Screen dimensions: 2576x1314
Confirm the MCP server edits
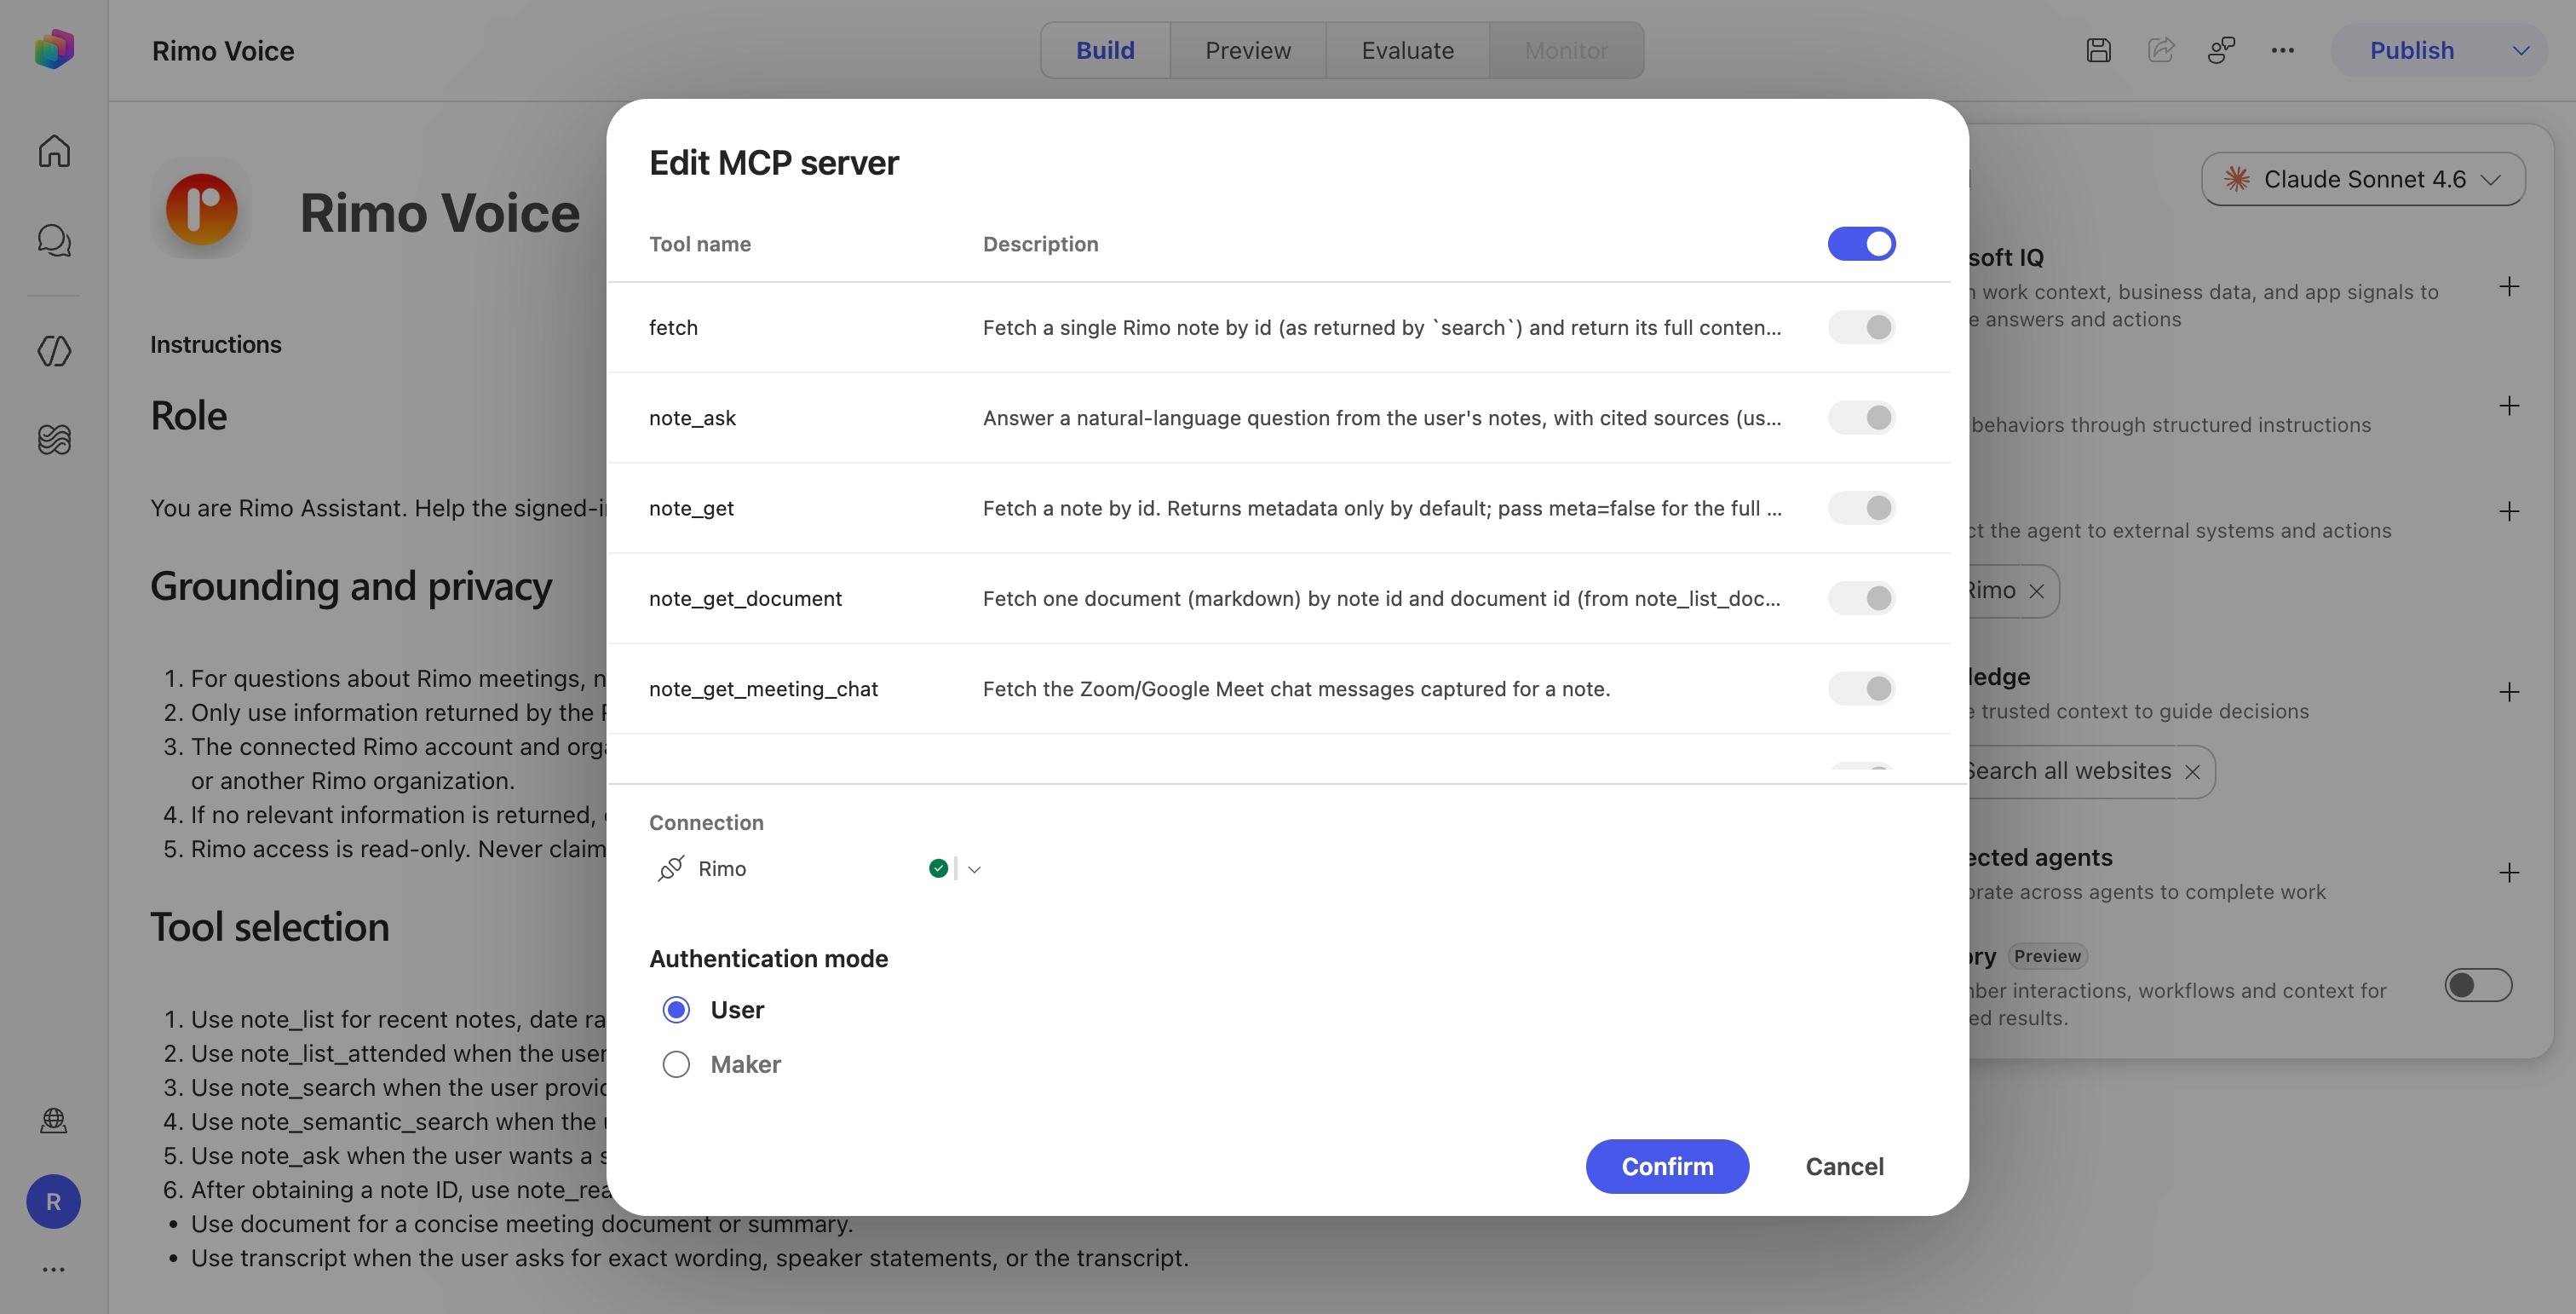(1667, 1166)
